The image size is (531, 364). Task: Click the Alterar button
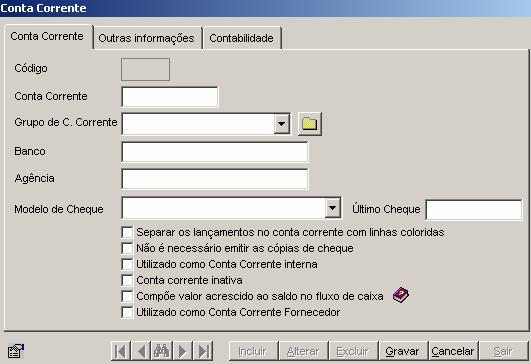(x=303, y=351)
